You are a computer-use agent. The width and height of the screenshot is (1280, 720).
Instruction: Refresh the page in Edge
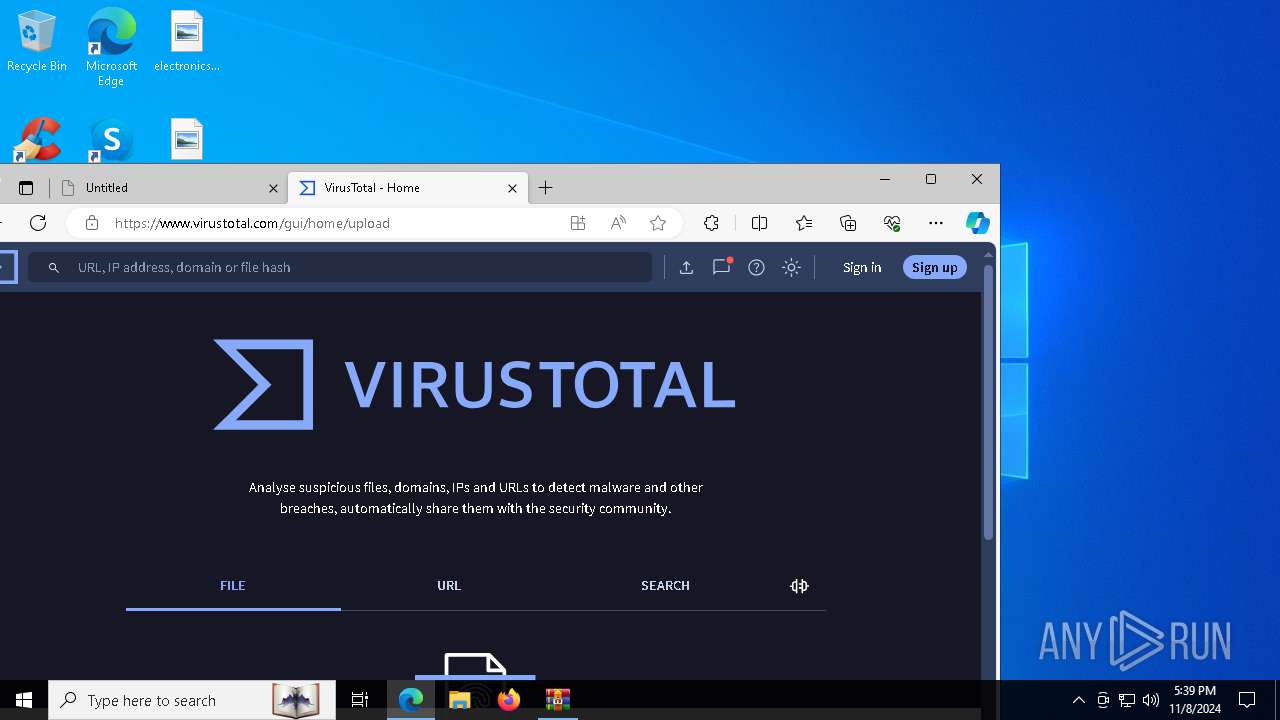coord(38,223)
